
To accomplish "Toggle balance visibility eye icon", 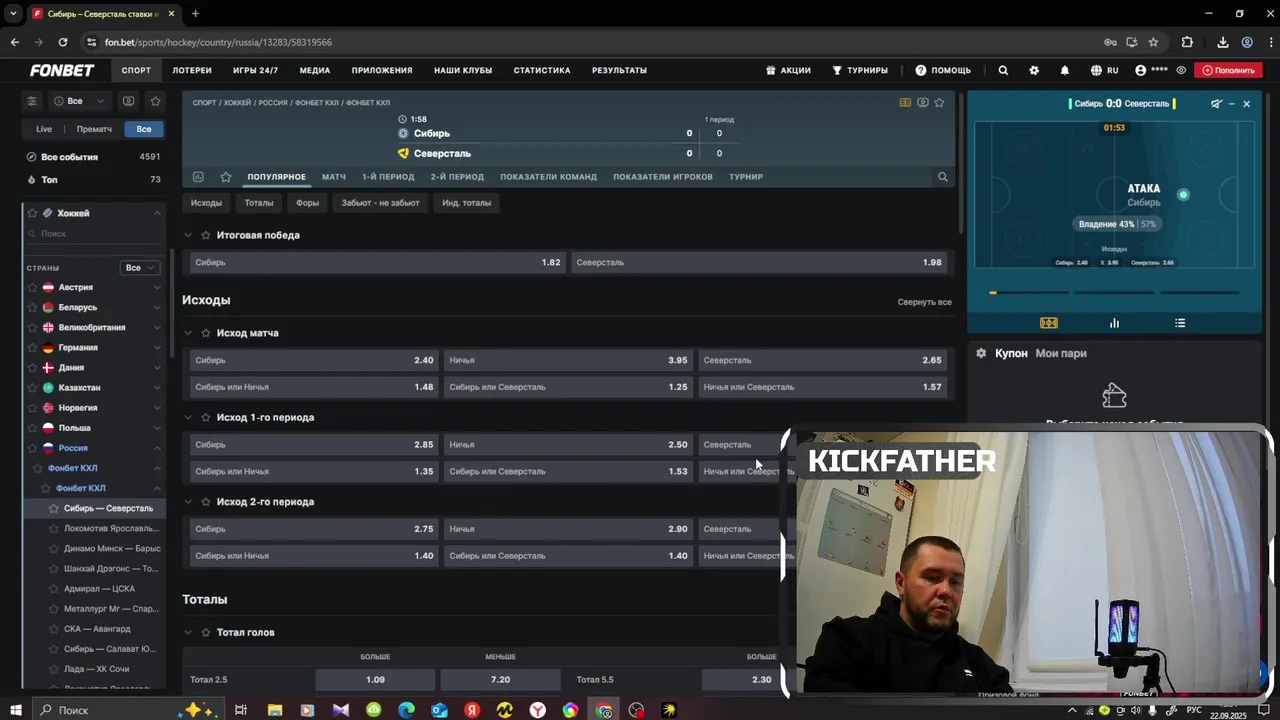I will tap(1181, 70).
